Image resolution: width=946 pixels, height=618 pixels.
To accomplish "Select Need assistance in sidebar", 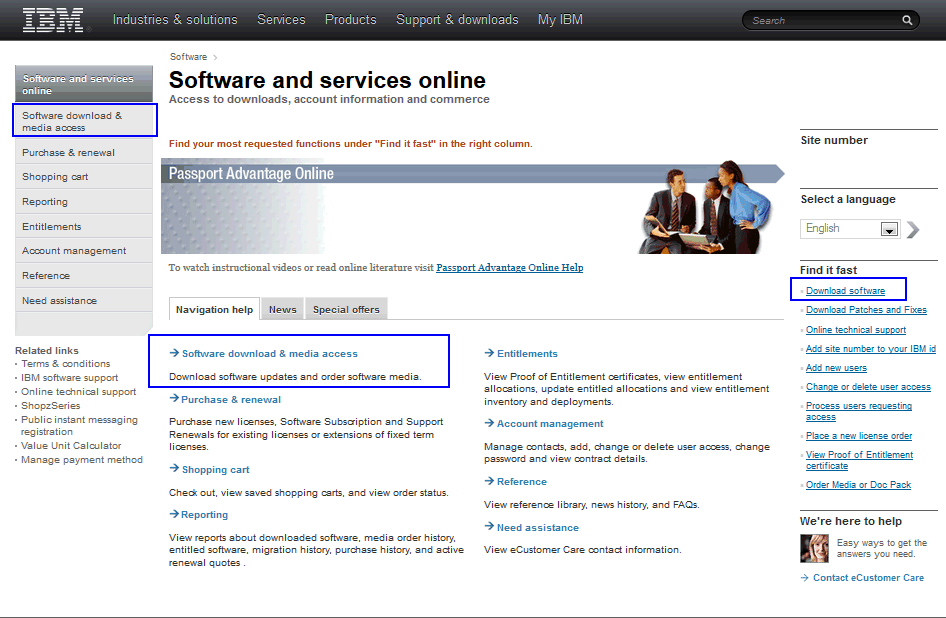I will tap(84, 300).
